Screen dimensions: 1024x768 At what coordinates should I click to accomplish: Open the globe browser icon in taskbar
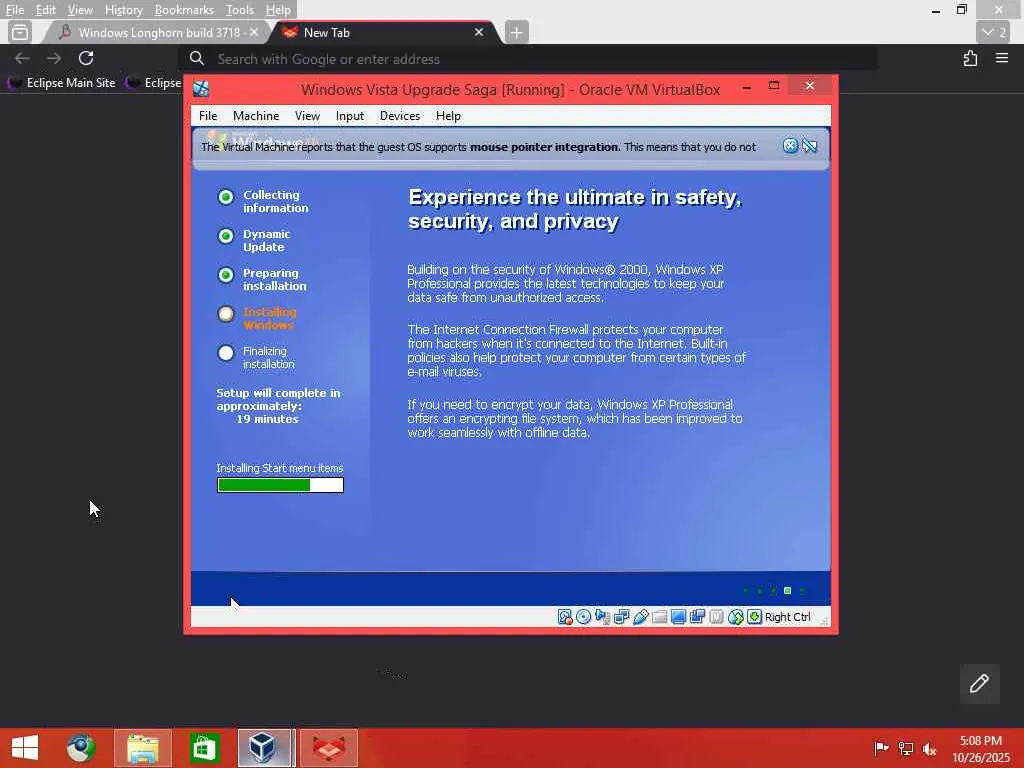81,748
